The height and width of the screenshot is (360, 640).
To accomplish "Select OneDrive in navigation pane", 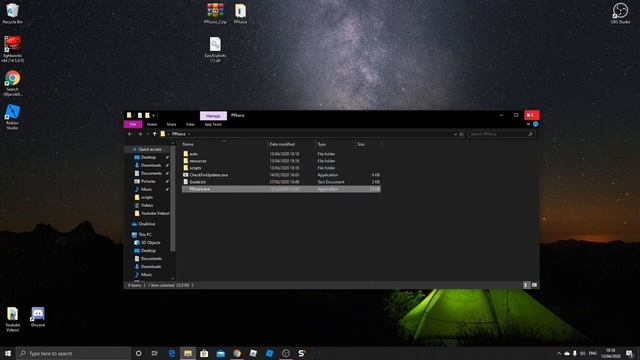I will [x=144, y=224].
